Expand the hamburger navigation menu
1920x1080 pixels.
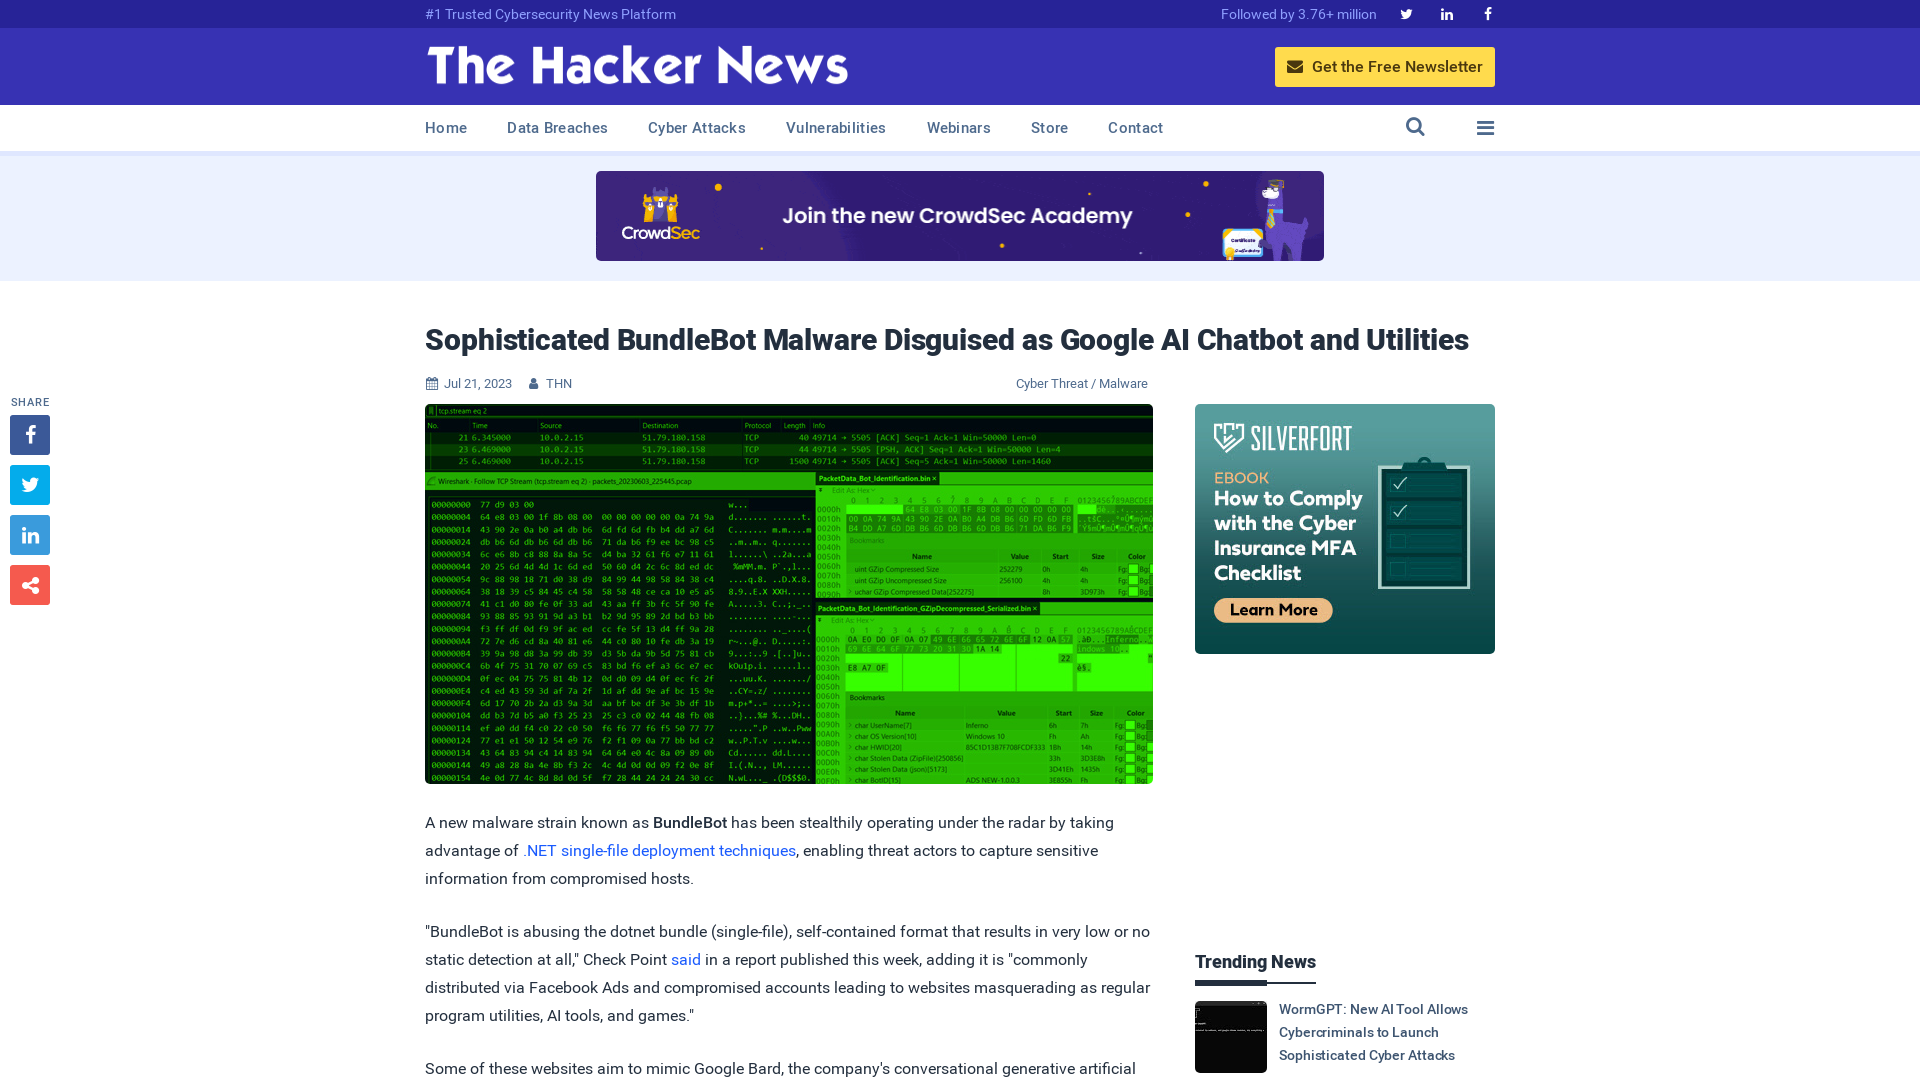[x=1485, y=128]
